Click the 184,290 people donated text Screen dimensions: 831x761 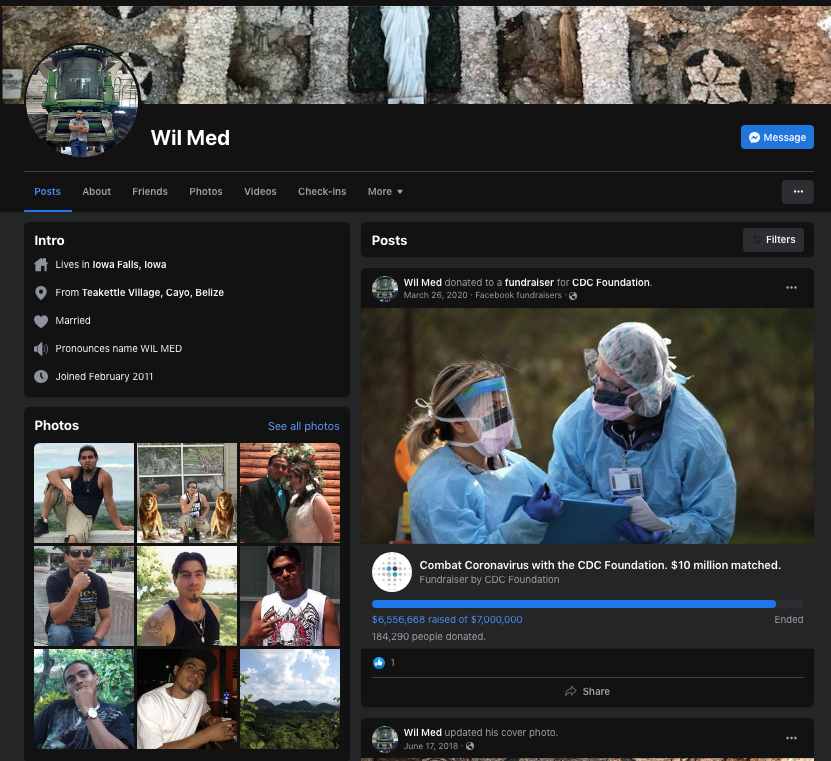[x=429, y=636]
